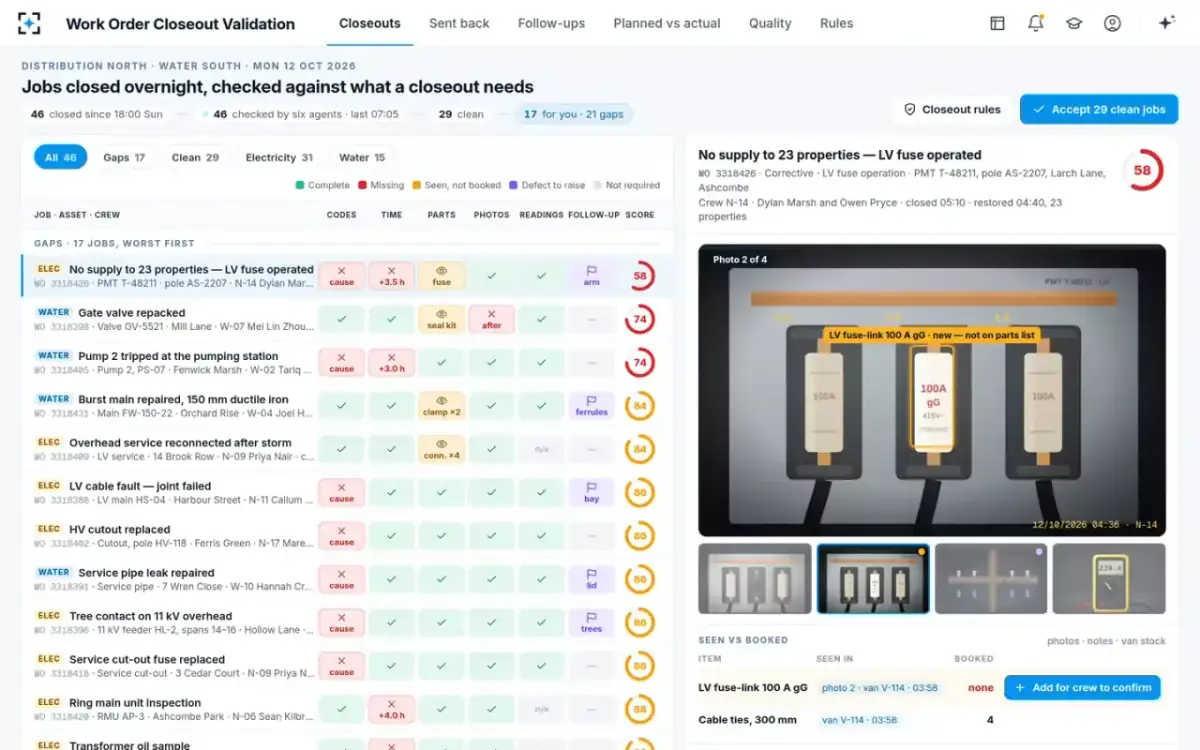
Task: Select the Electricity 31 filter chip
Action: [279, 157]
